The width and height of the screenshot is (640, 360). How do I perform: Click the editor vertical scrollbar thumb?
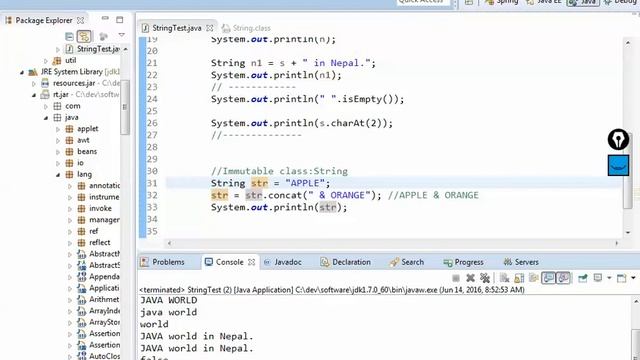point(628,171)
